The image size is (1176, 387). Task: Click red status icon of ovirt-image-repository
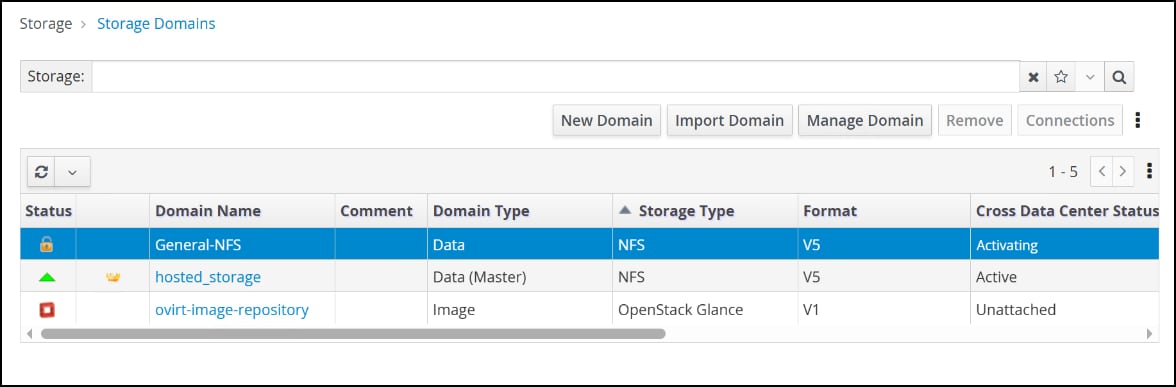click(x=46, y=309)
